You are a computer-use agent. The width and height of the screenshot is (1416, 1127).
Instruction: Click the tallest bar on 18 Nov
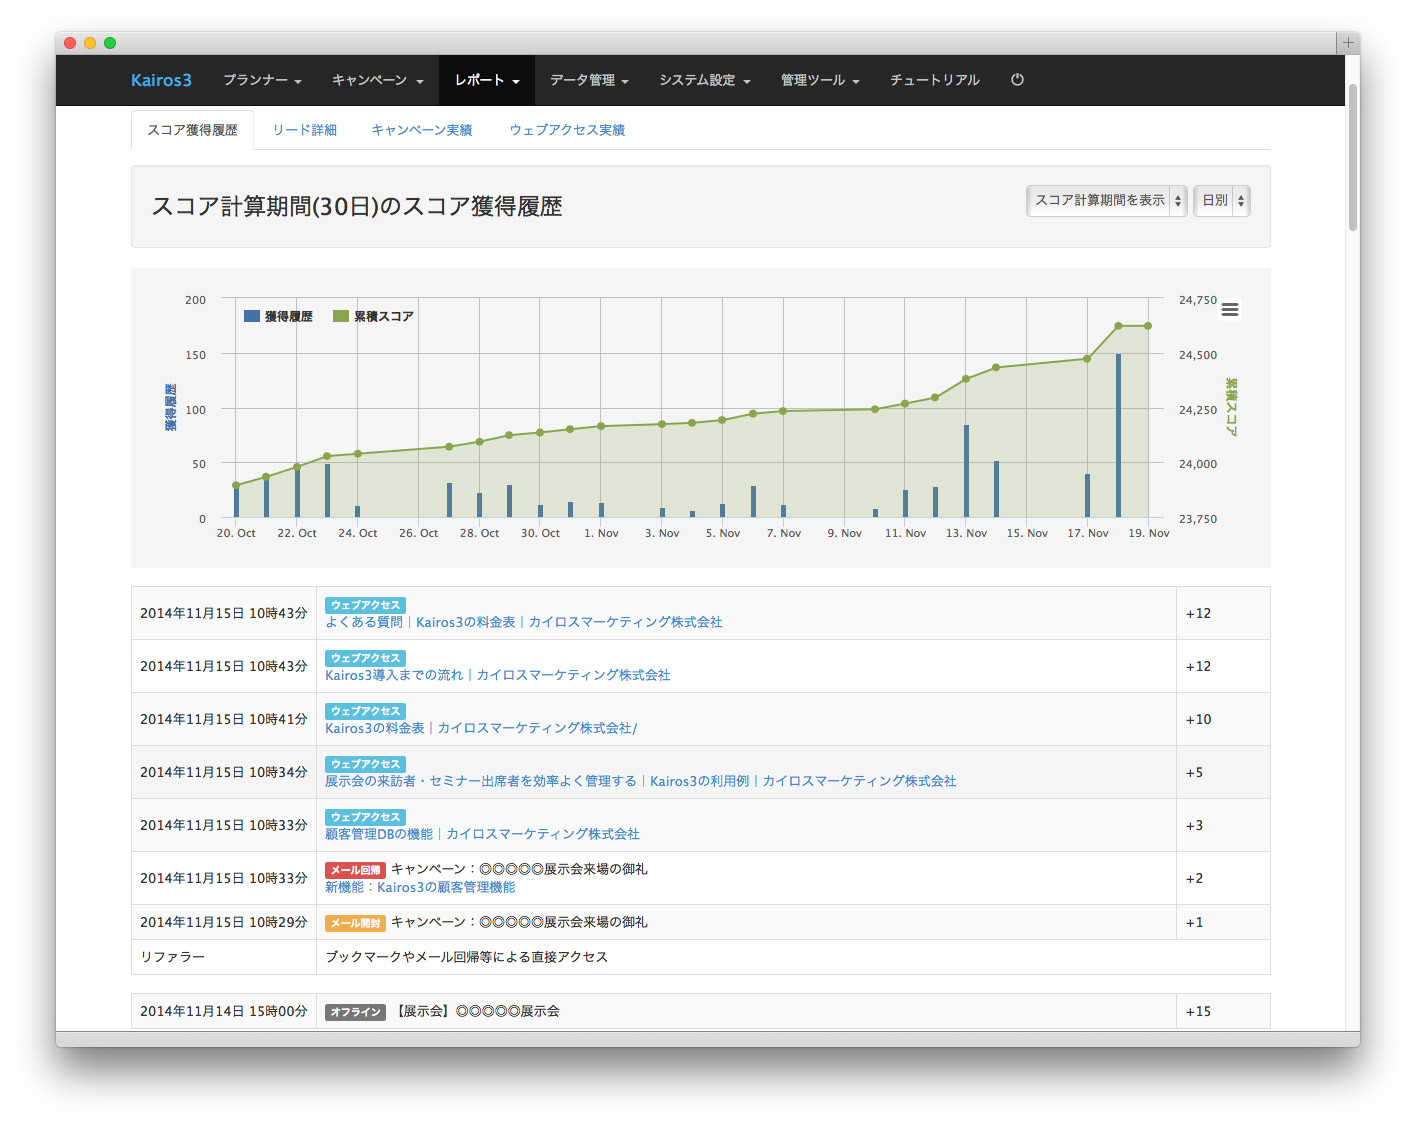pos(1118,436)
